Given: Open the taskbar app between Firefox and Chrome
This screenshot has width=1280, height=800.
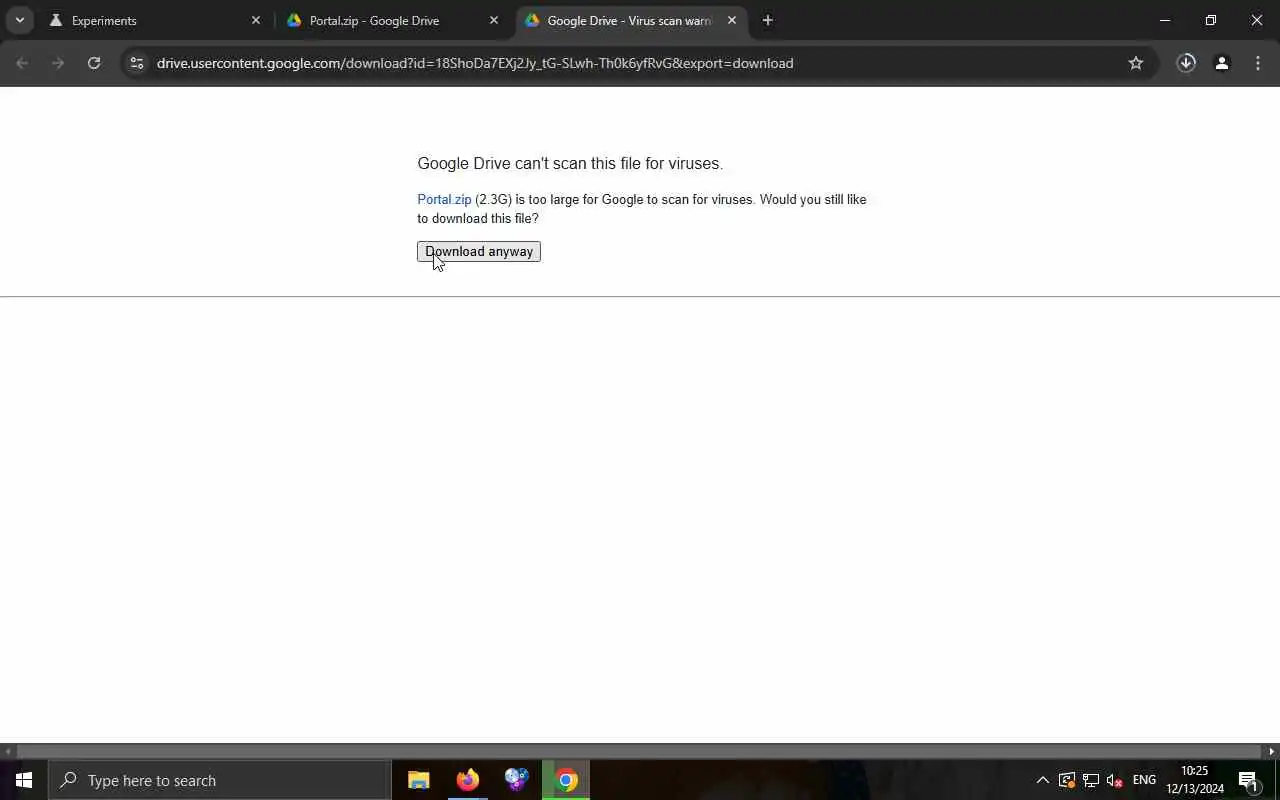Looking at the screenshot, I should tap(516, 780).
